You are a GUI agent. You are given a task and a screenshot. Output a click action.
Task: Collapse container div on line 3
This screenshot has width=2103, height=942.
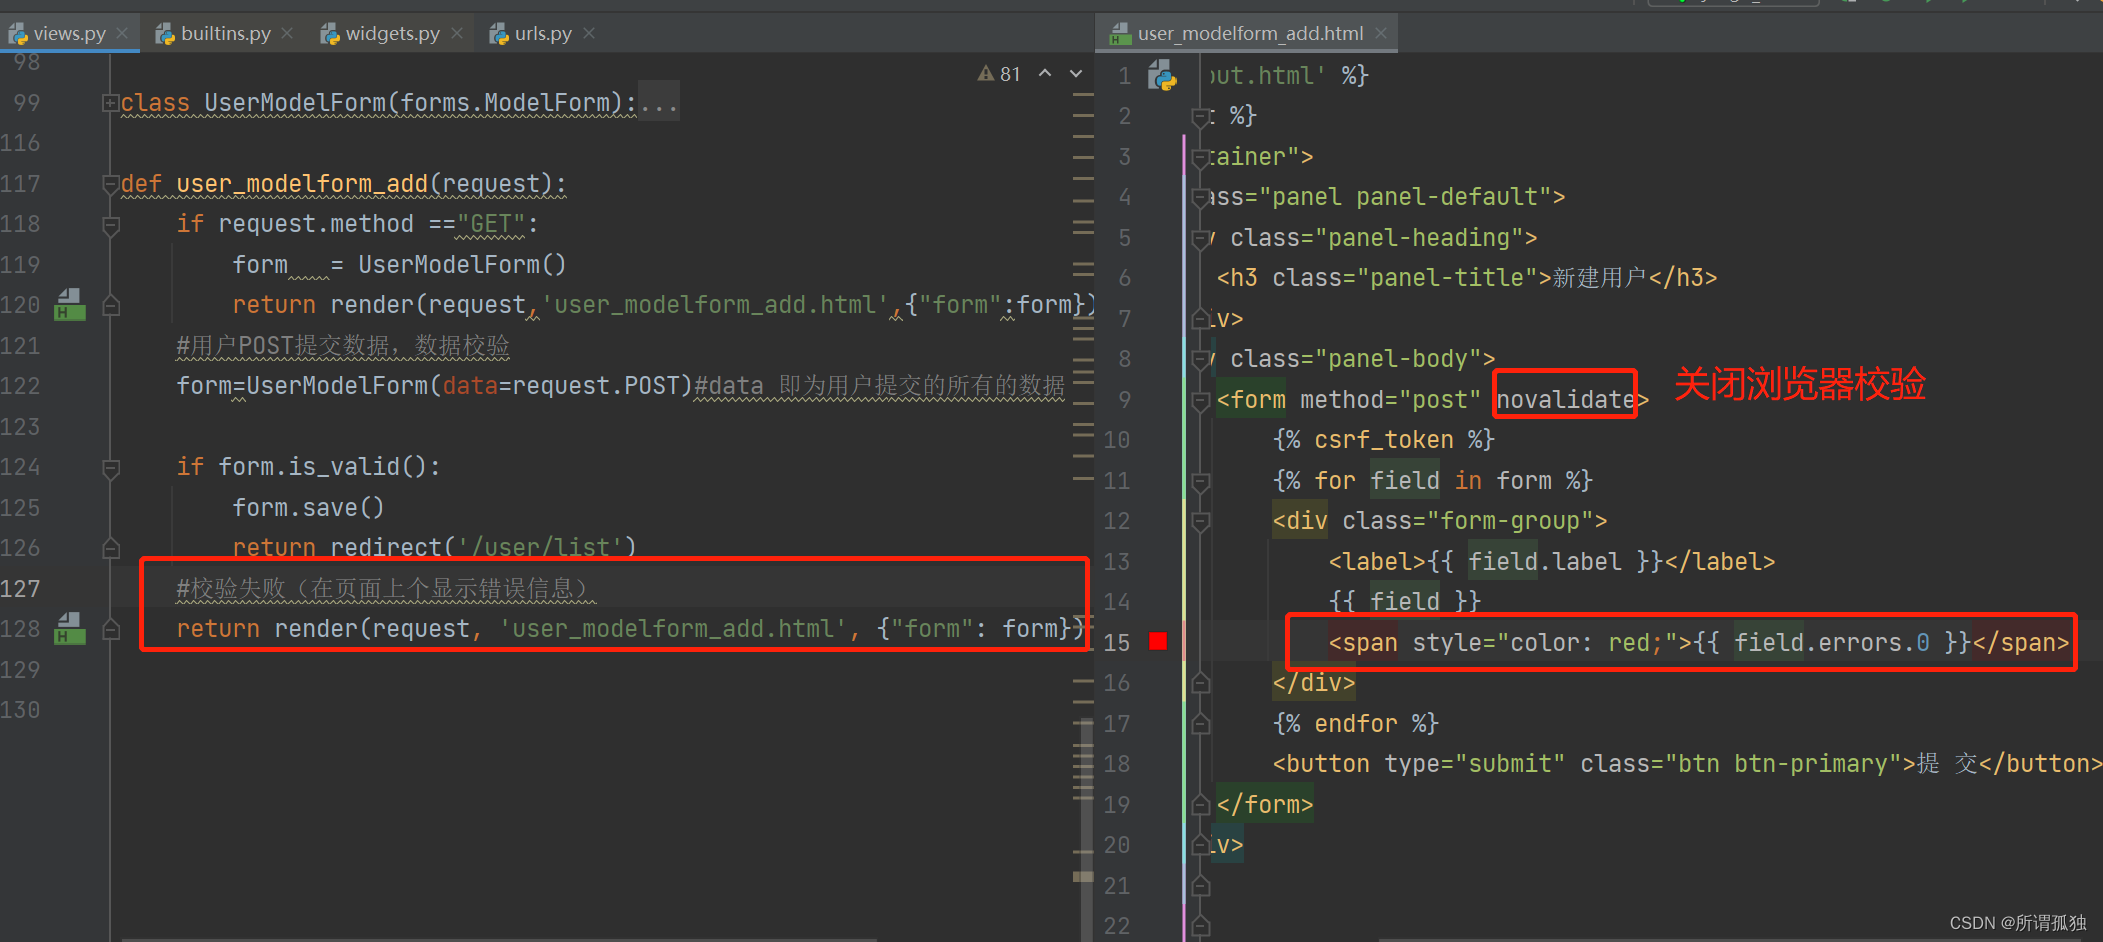[1201, 158]
